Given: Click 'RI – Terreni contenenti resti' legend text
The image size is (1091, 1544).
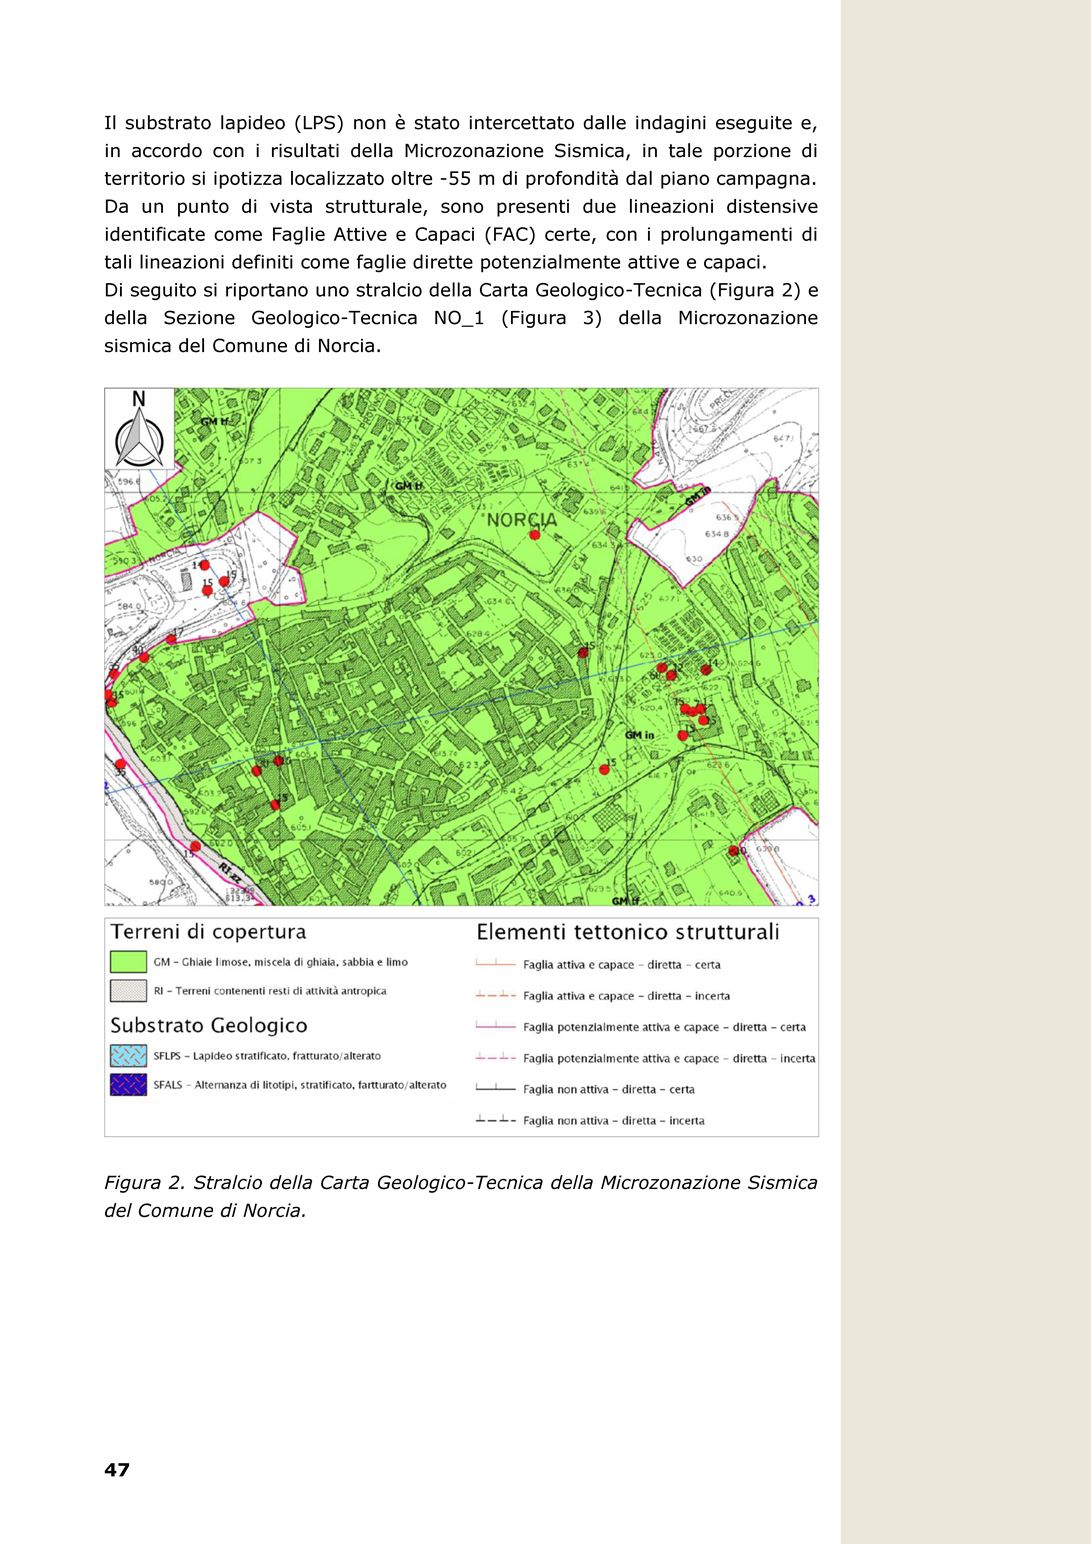Looking at the screenshot, I should (x=270, y=991).
